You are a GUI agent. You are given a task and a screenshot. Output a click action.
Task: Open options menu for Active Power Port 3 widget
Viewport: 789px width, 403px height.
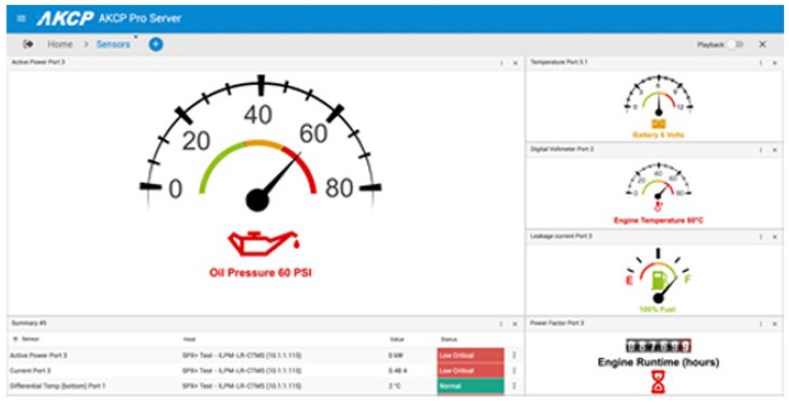[501, 63]
